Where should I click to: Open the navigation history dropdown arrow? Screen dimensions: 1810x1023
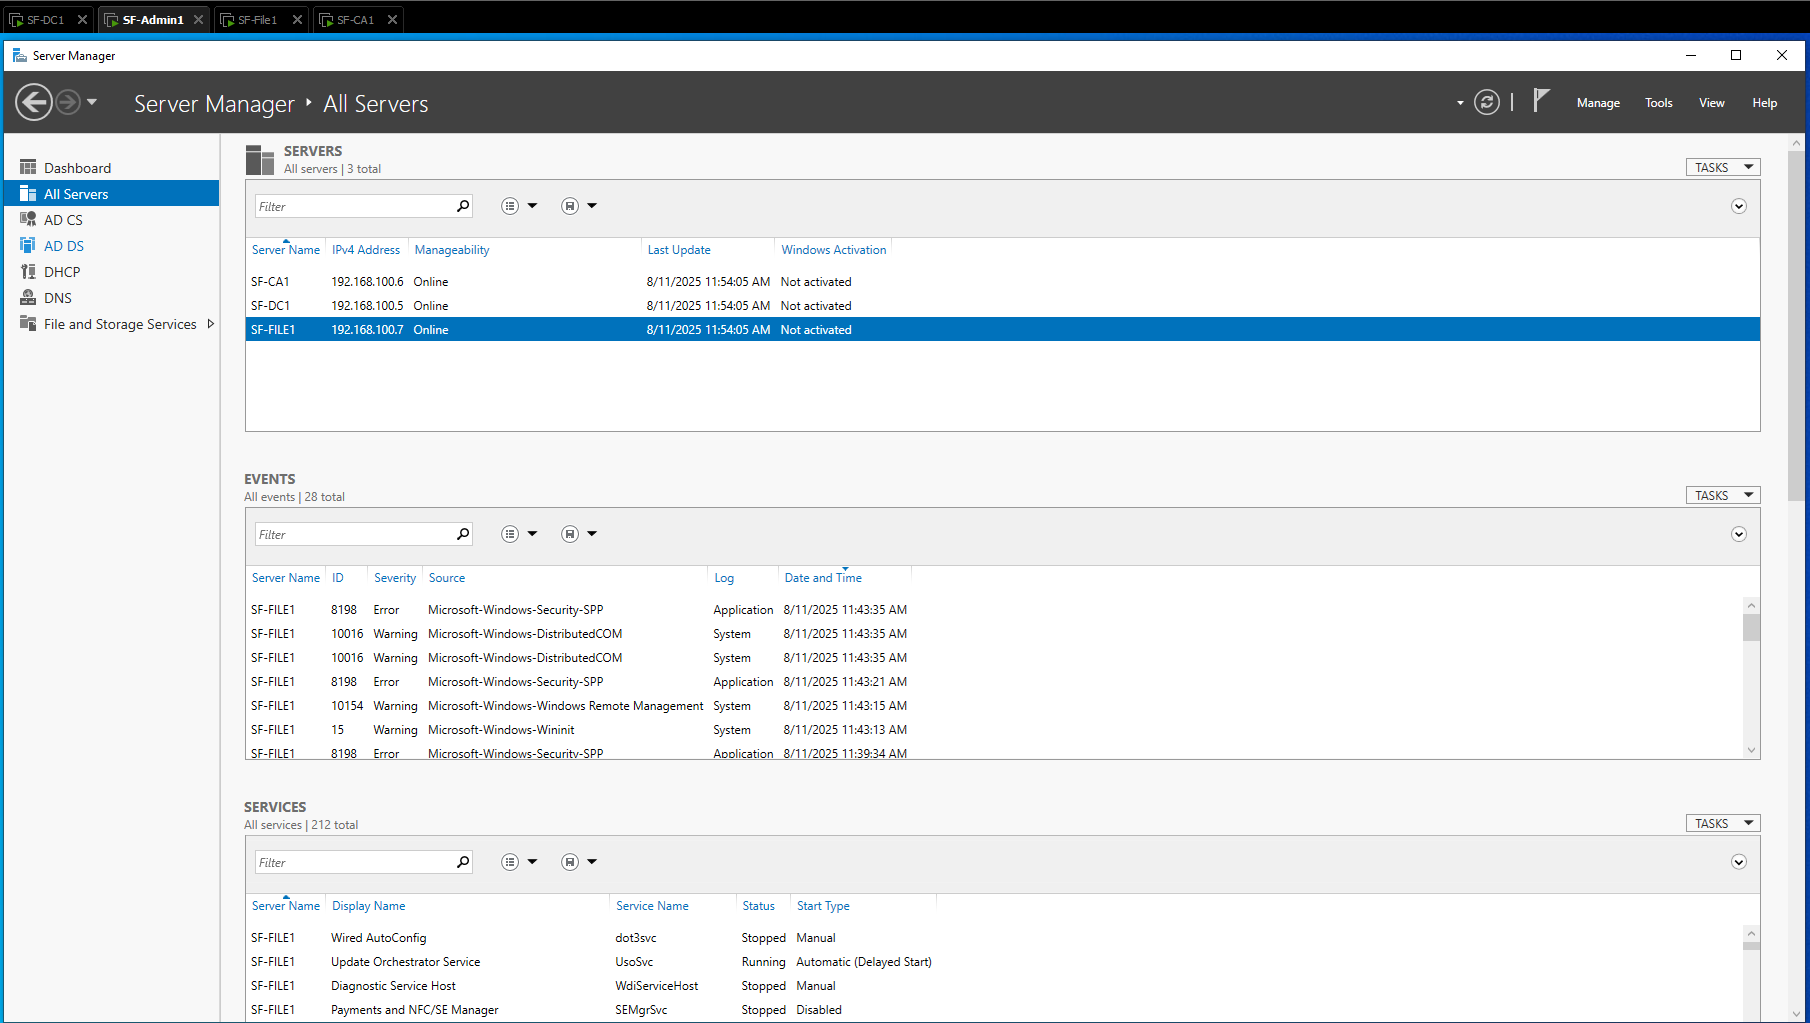[x=90, y=101]
